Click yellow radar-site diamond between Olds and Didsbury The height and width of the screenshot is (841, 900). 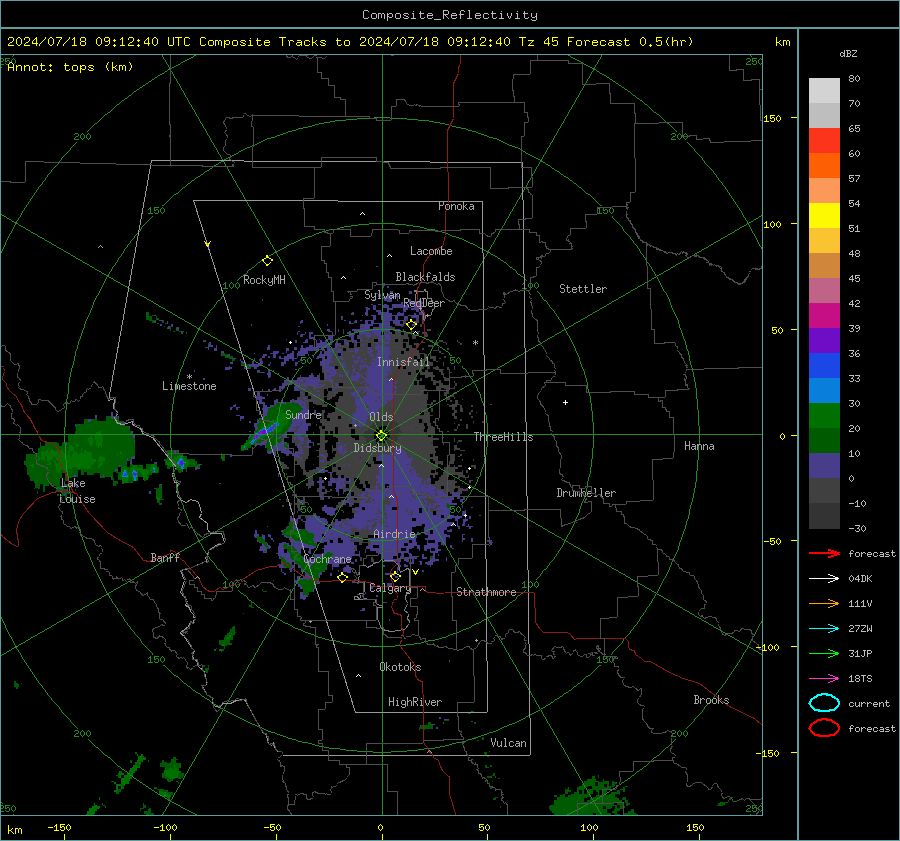click(x=381, y=435)
